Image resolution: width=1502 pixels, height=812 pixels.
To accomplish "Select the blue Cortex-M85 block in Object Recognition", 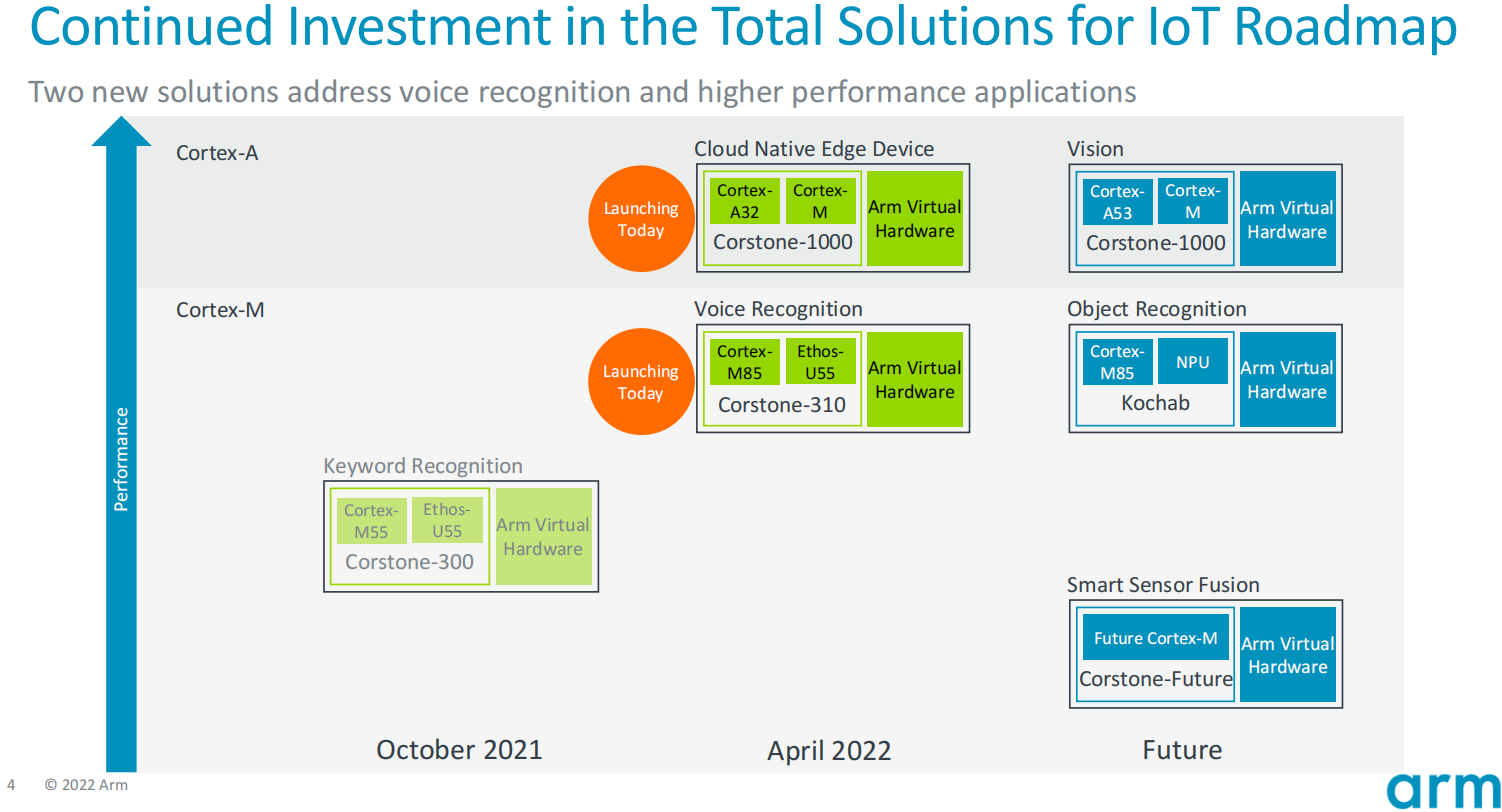I will 1118,362.
